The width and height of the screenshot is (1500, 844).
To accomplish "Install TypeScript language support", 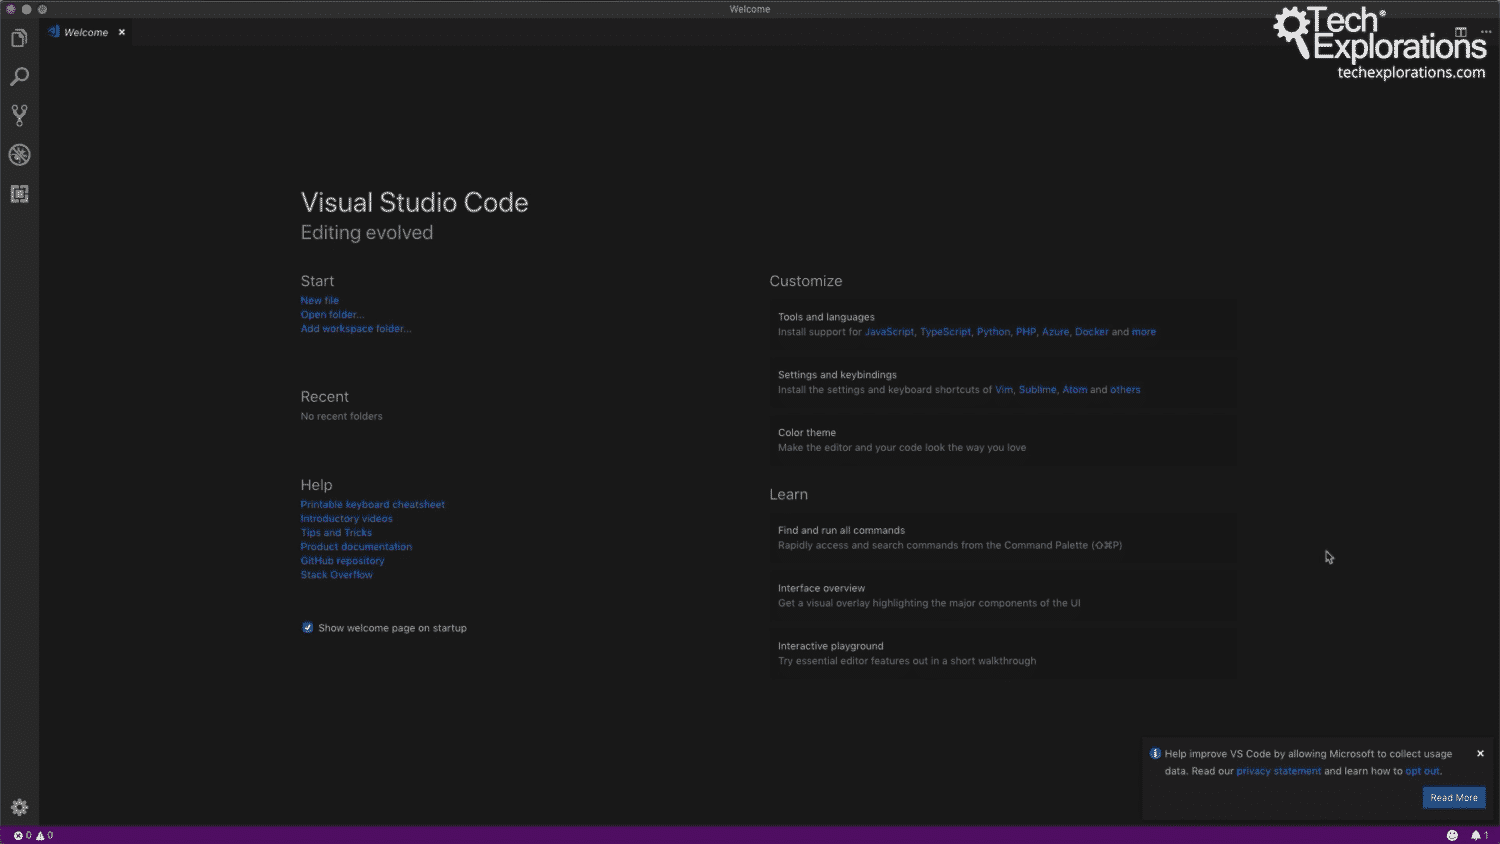I will [945, 332].
